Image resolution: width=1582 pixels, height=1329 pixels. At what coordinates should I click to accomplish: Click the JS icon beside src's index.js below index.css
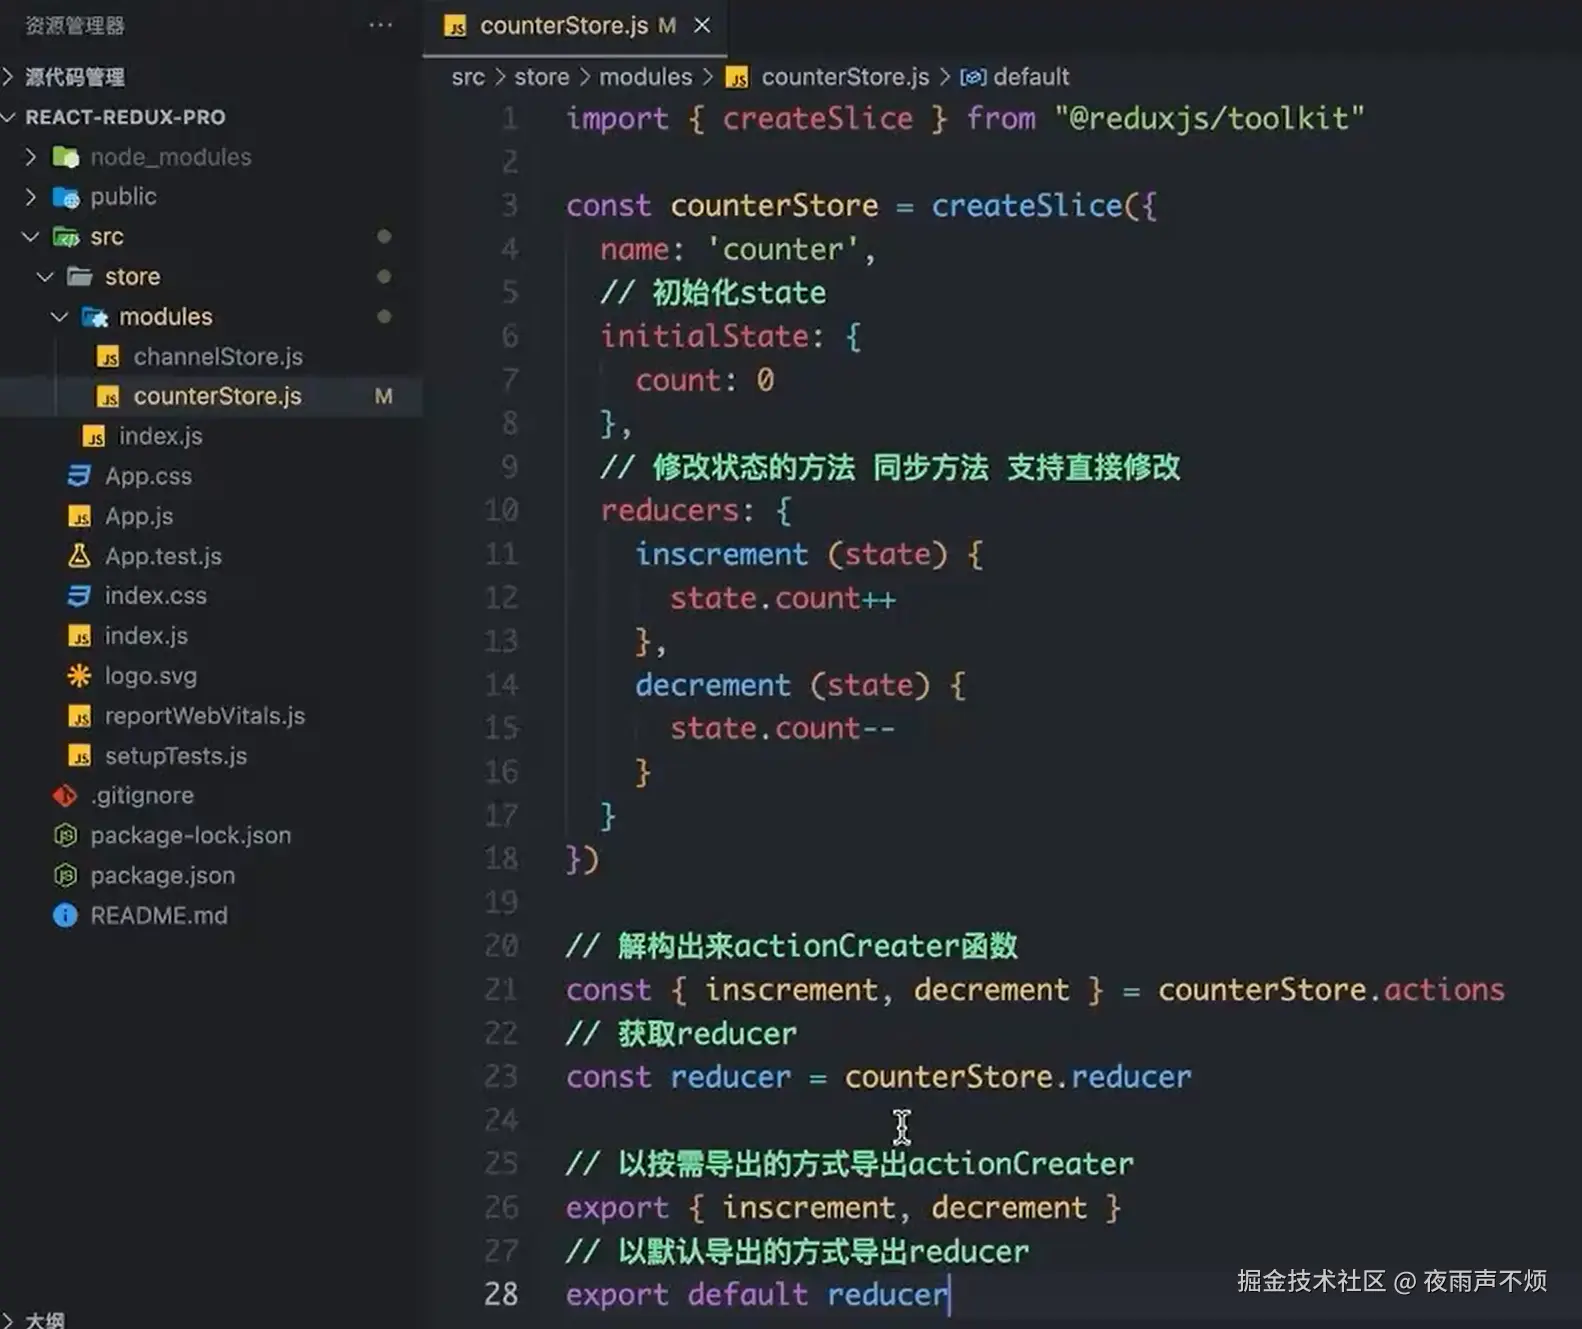80,636
